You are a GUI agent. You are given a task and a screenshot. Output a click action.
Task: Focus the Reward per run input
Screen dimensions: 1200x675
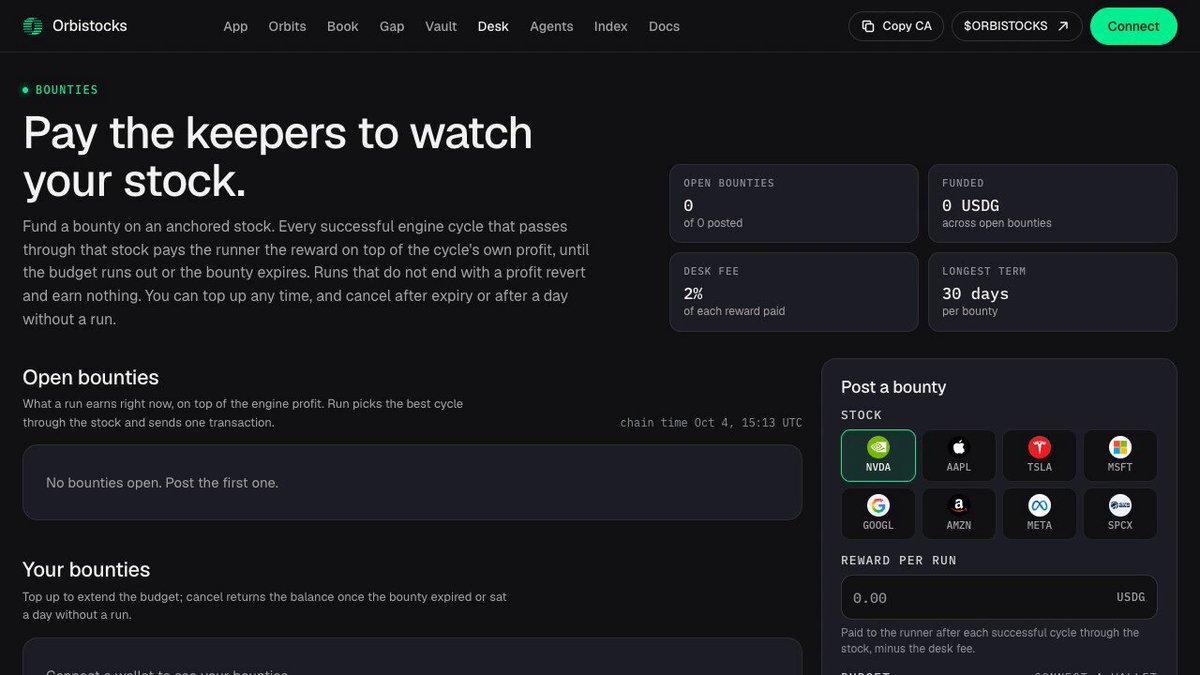coord(999,598)
